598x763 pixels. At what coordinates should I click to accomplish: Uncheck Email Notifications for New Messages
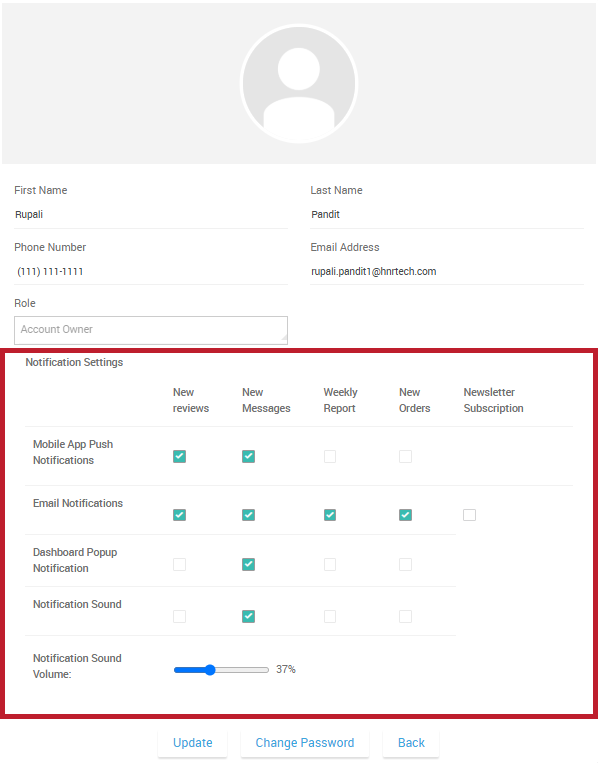coord(249,515)
